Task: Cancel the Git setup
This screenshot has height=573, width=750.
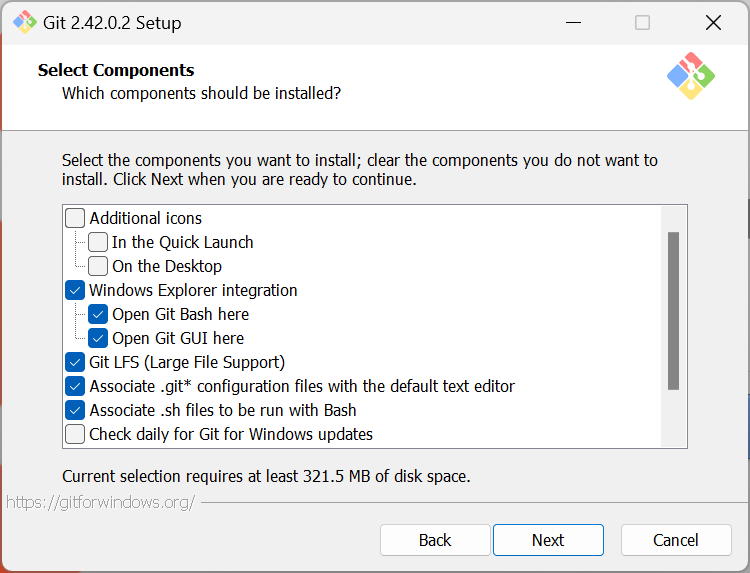Action: click(676, 540)
